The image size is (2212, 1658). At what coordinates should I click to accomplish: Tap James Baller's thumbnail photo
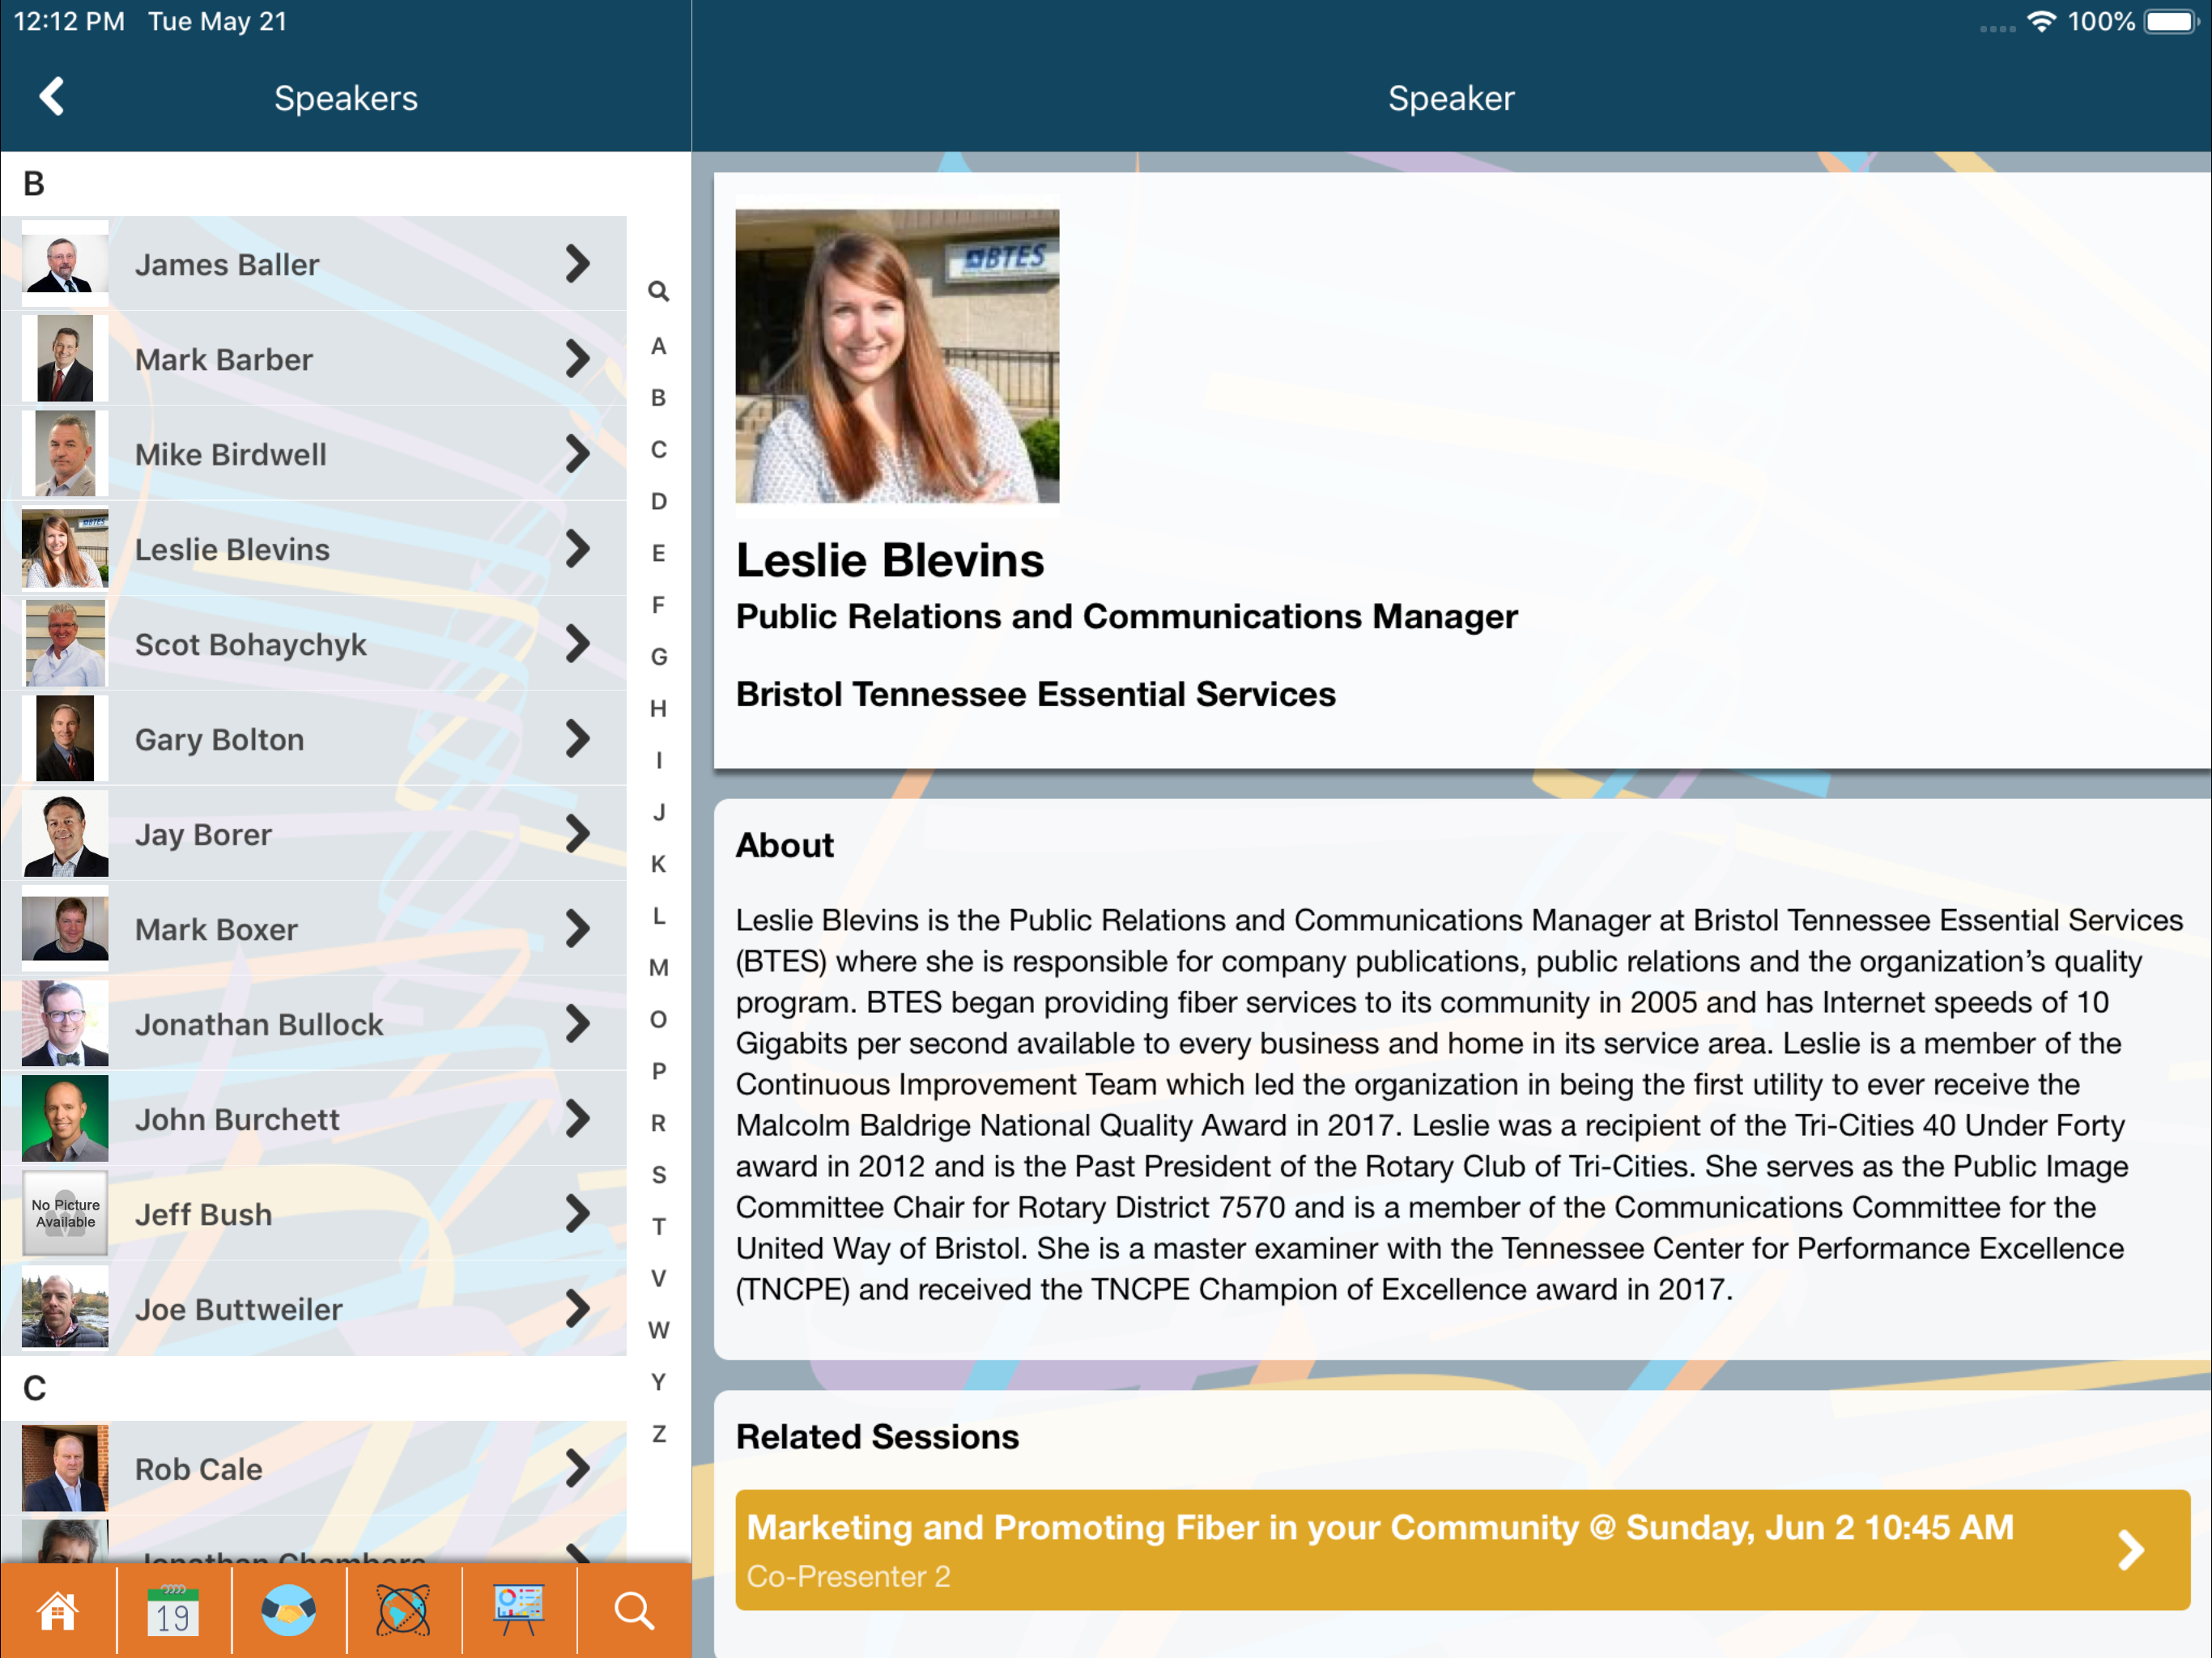click(x=65, y=264)
